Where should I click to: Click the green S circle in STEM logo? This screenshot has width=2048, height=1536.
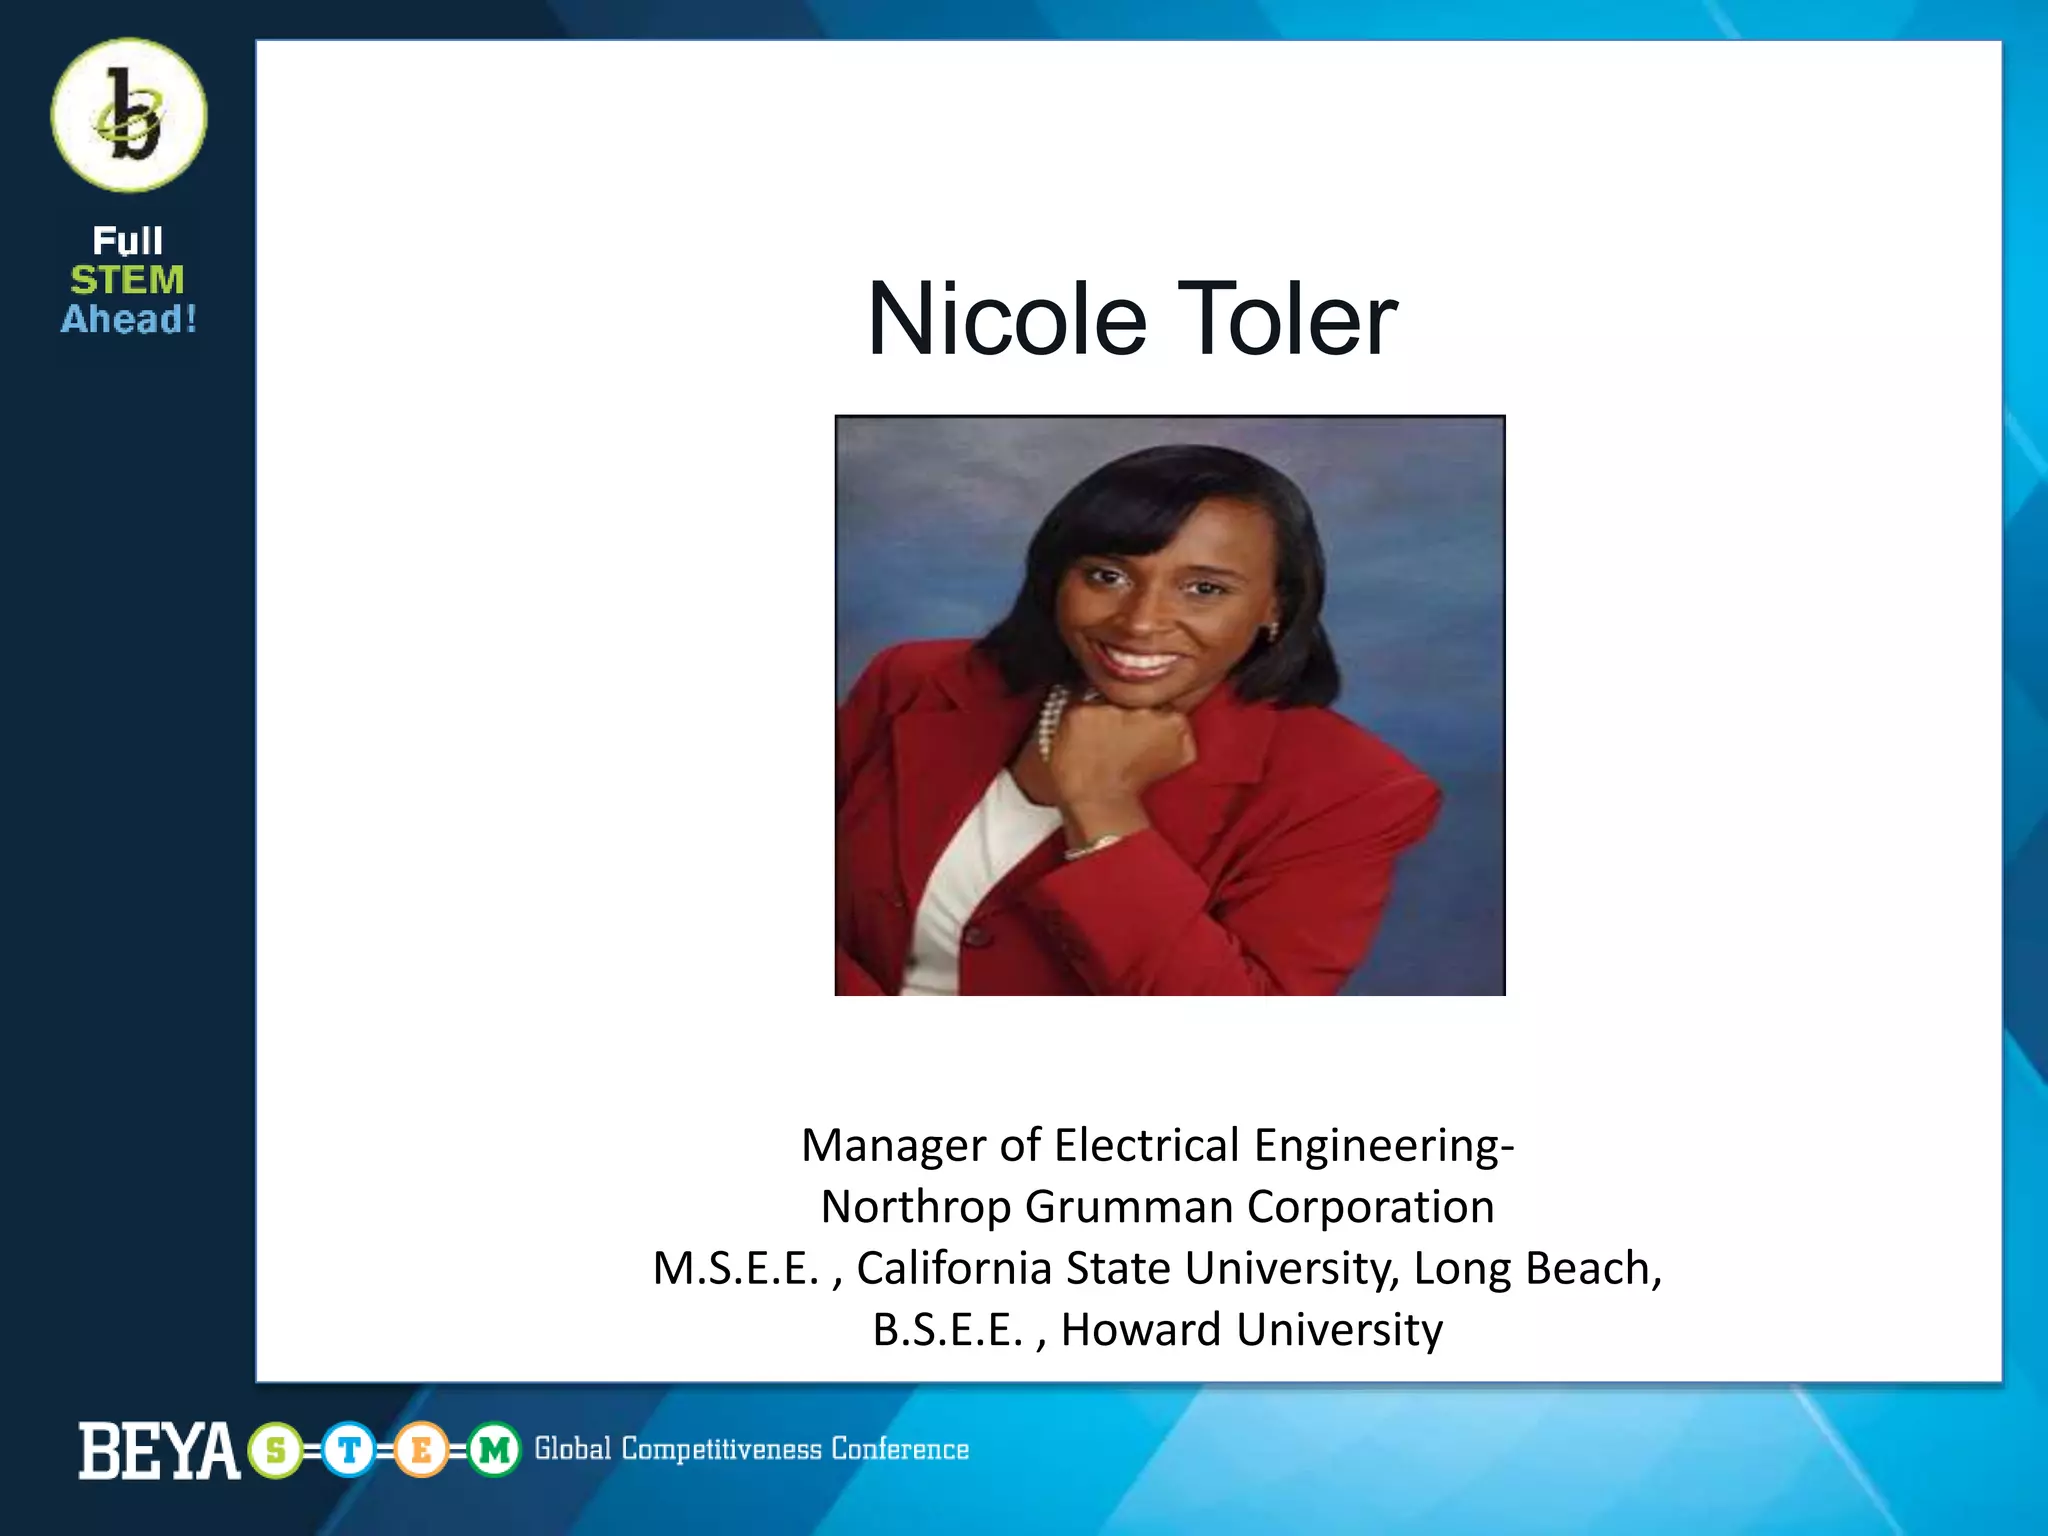(x=276, y=1450)
